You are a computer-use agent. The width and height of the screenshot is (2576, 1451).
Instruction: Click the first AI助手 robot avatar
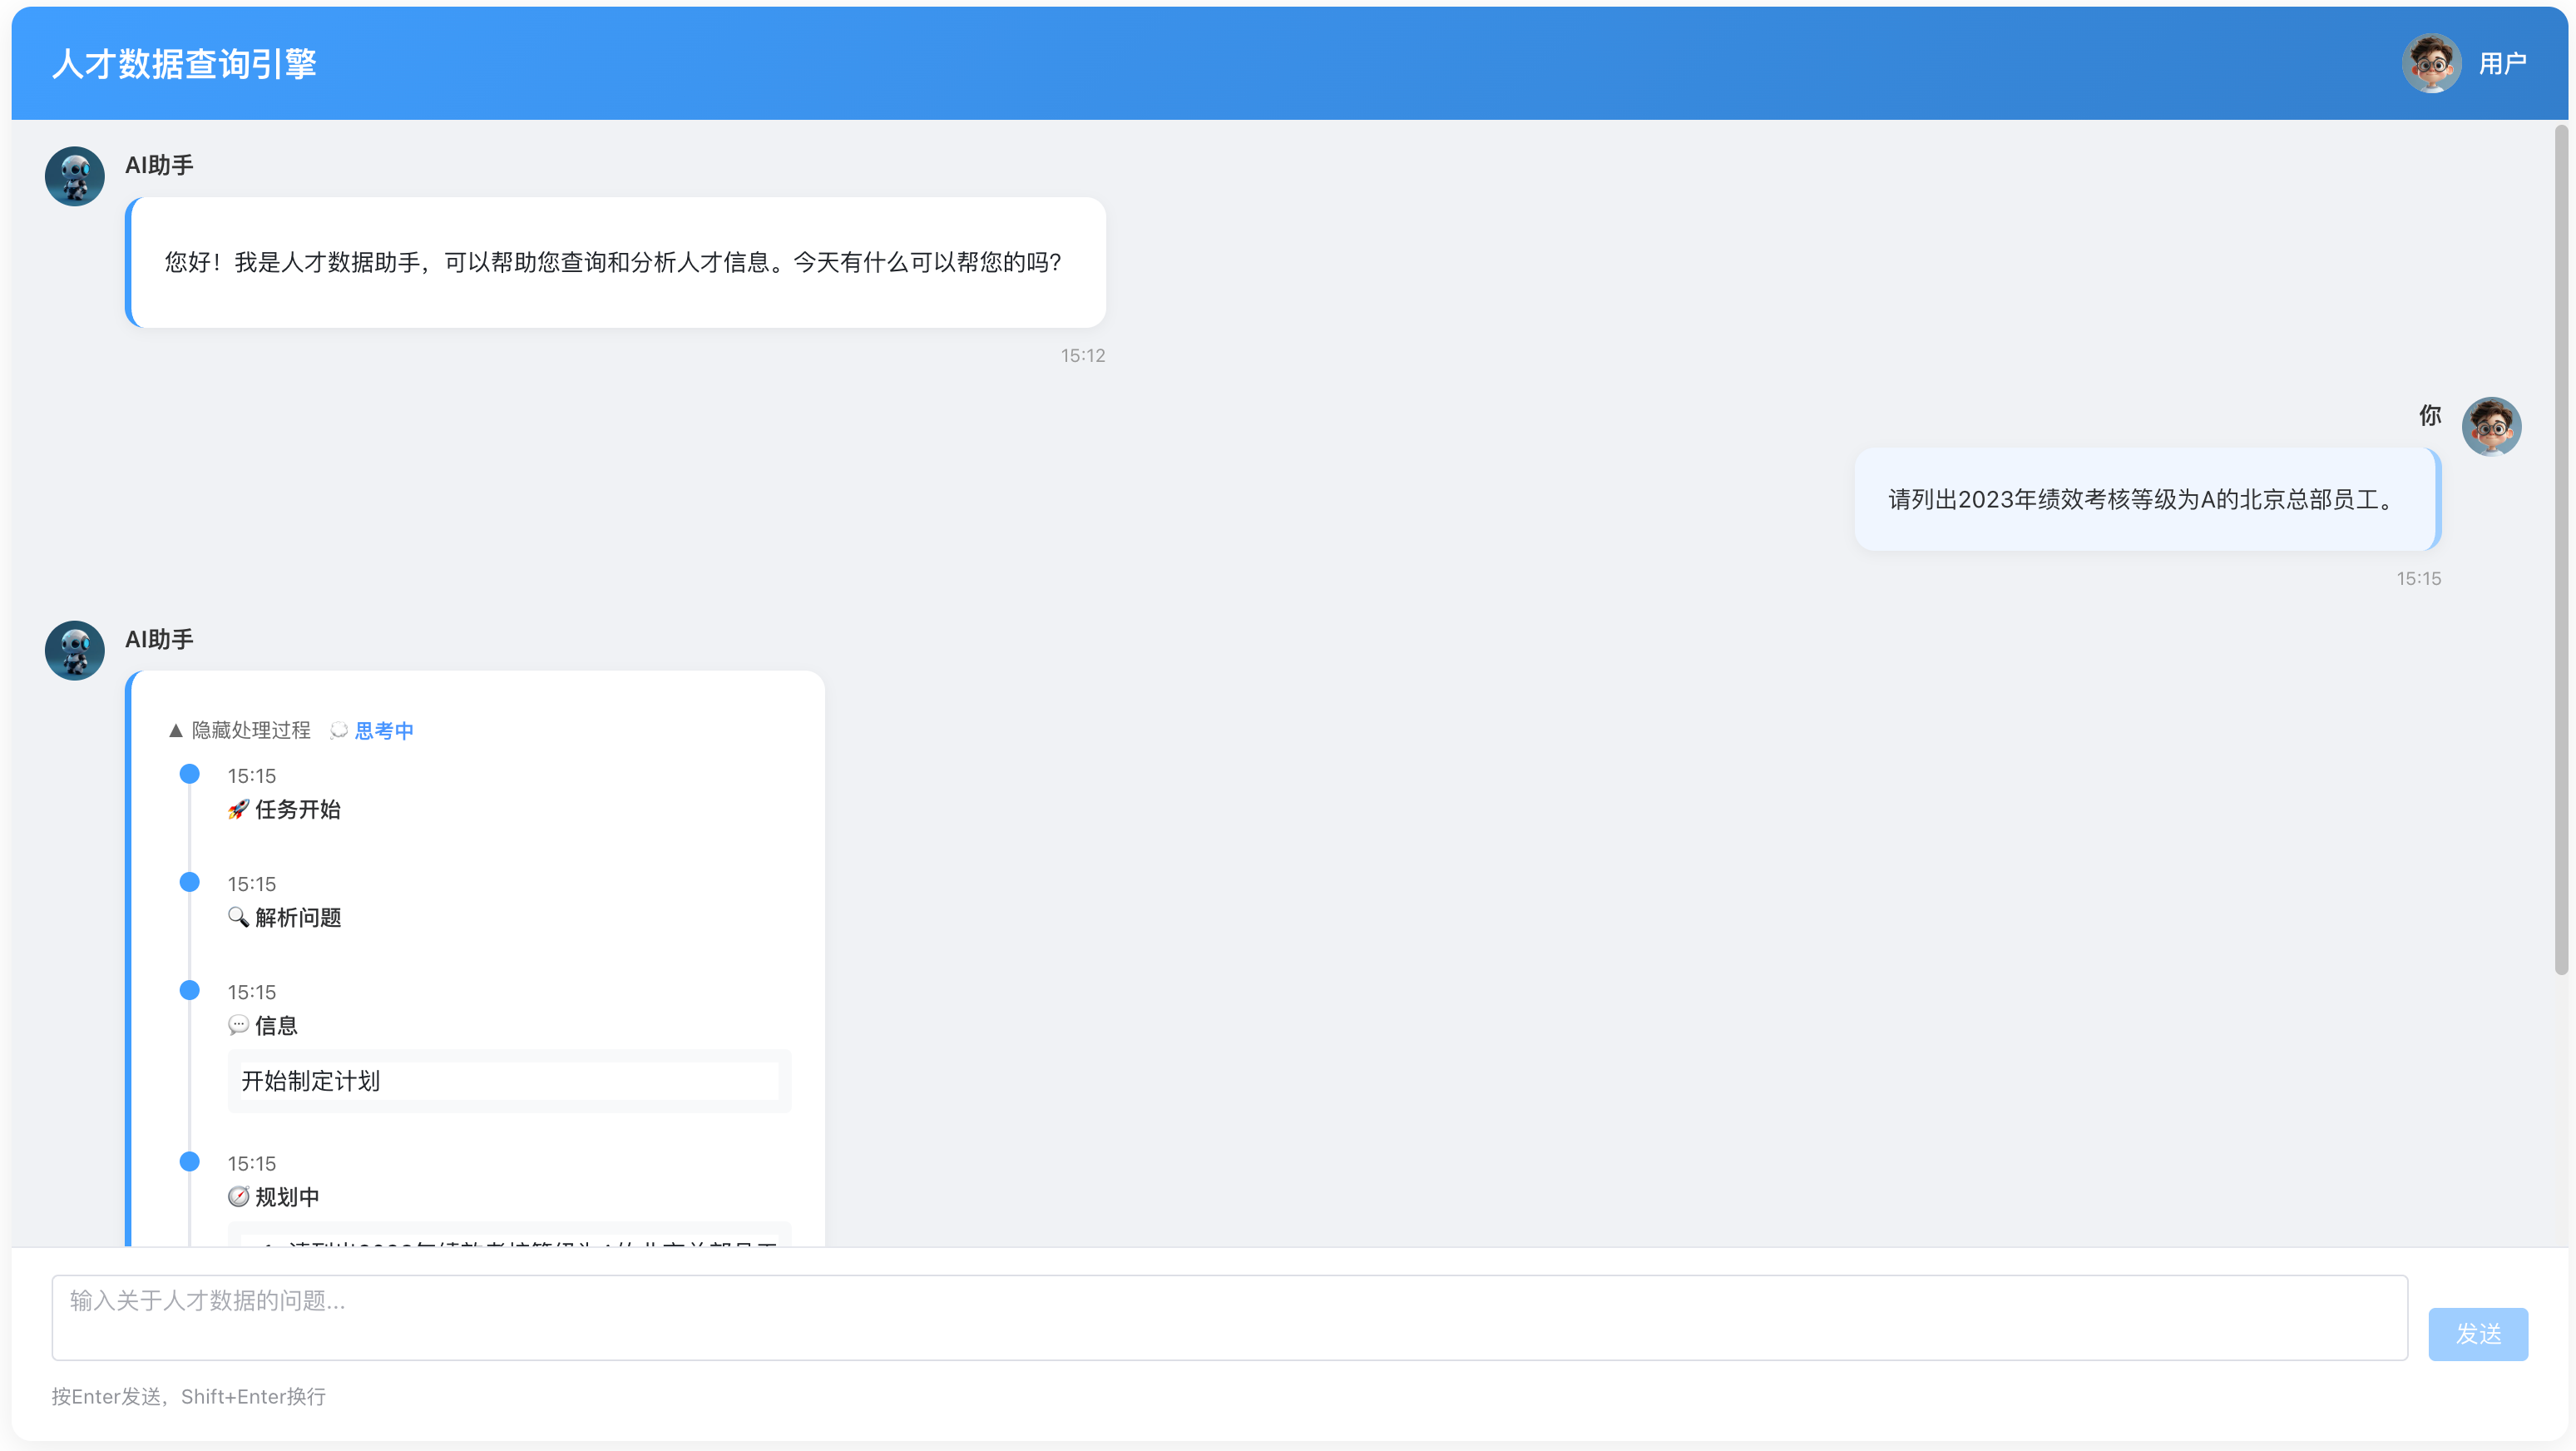pos(74,176)
